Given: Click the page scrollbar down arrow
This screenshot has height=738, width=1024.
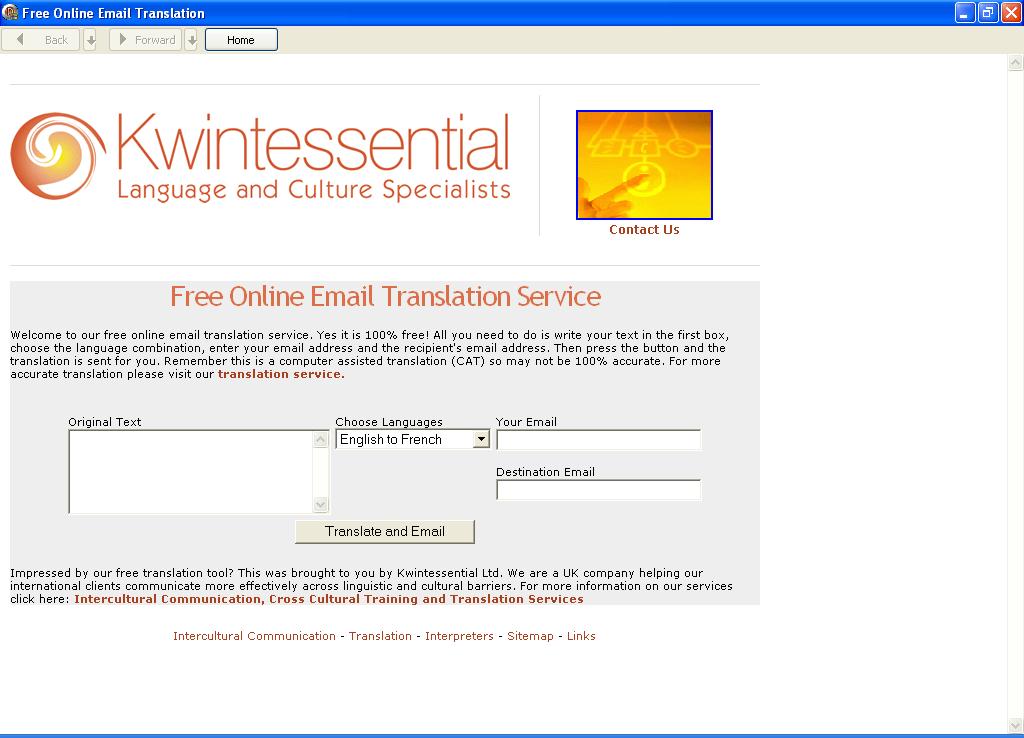Looking at the screenshot, I should (x=1015, y=726).
